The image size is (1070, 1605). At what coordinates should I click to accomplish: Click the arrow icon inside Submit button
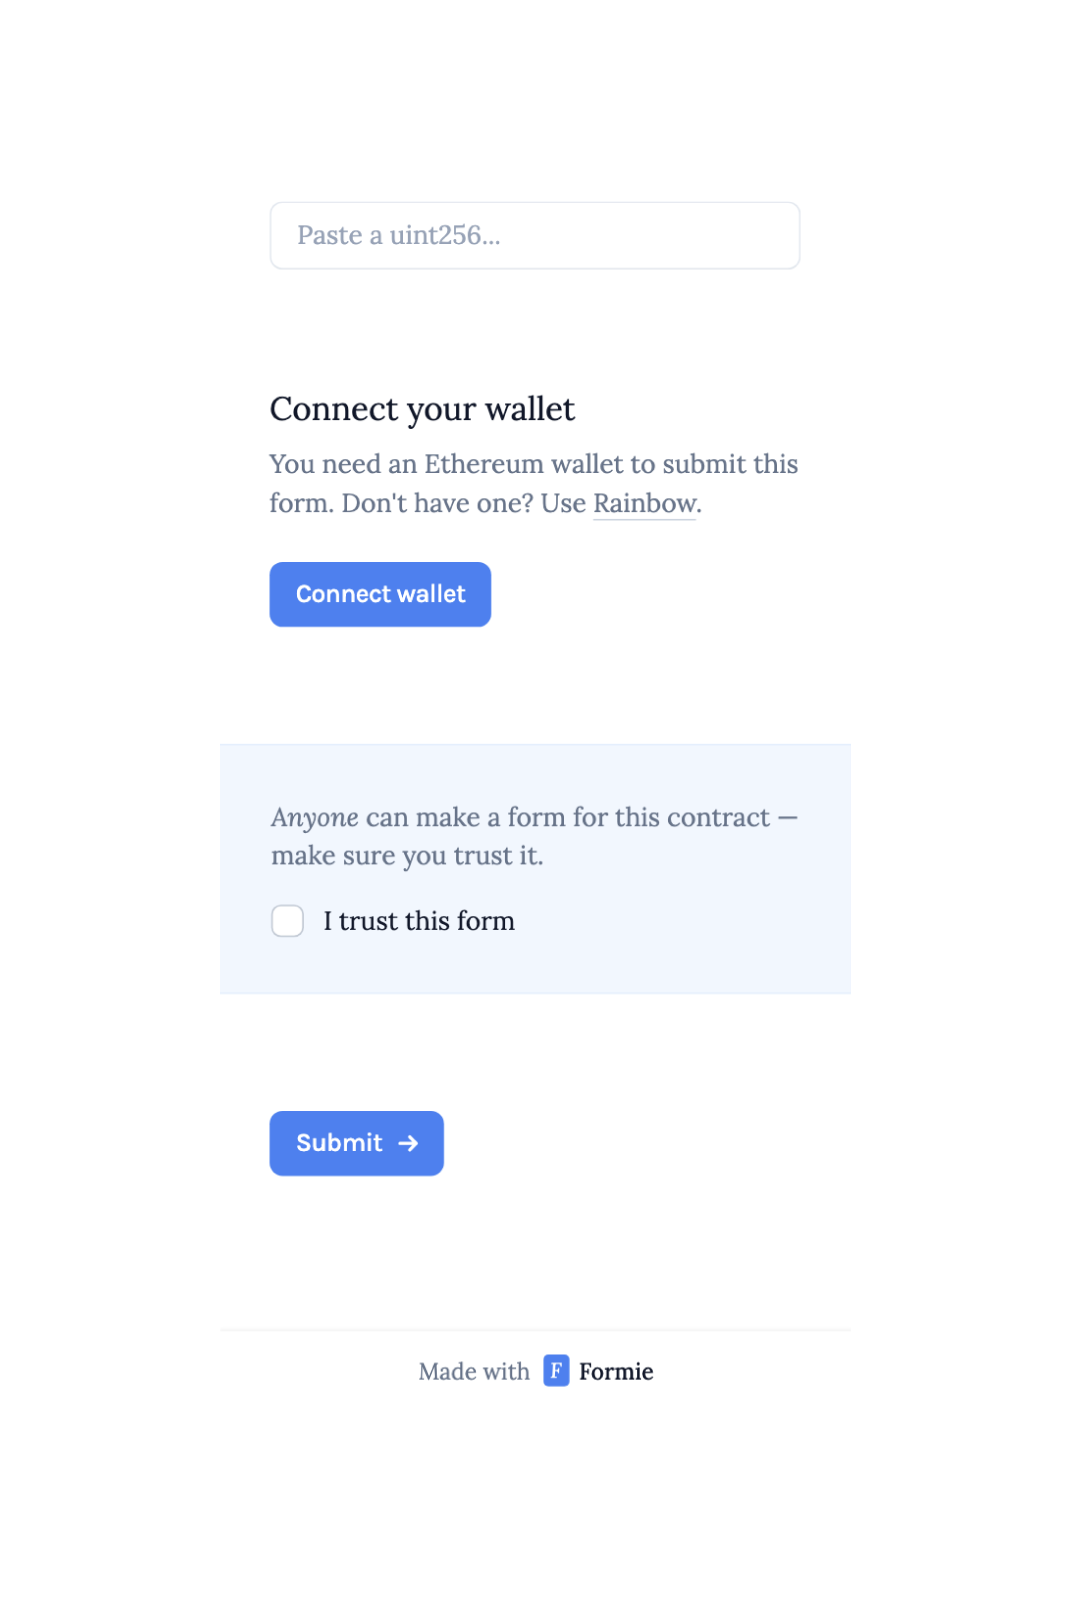(408, 1143)
